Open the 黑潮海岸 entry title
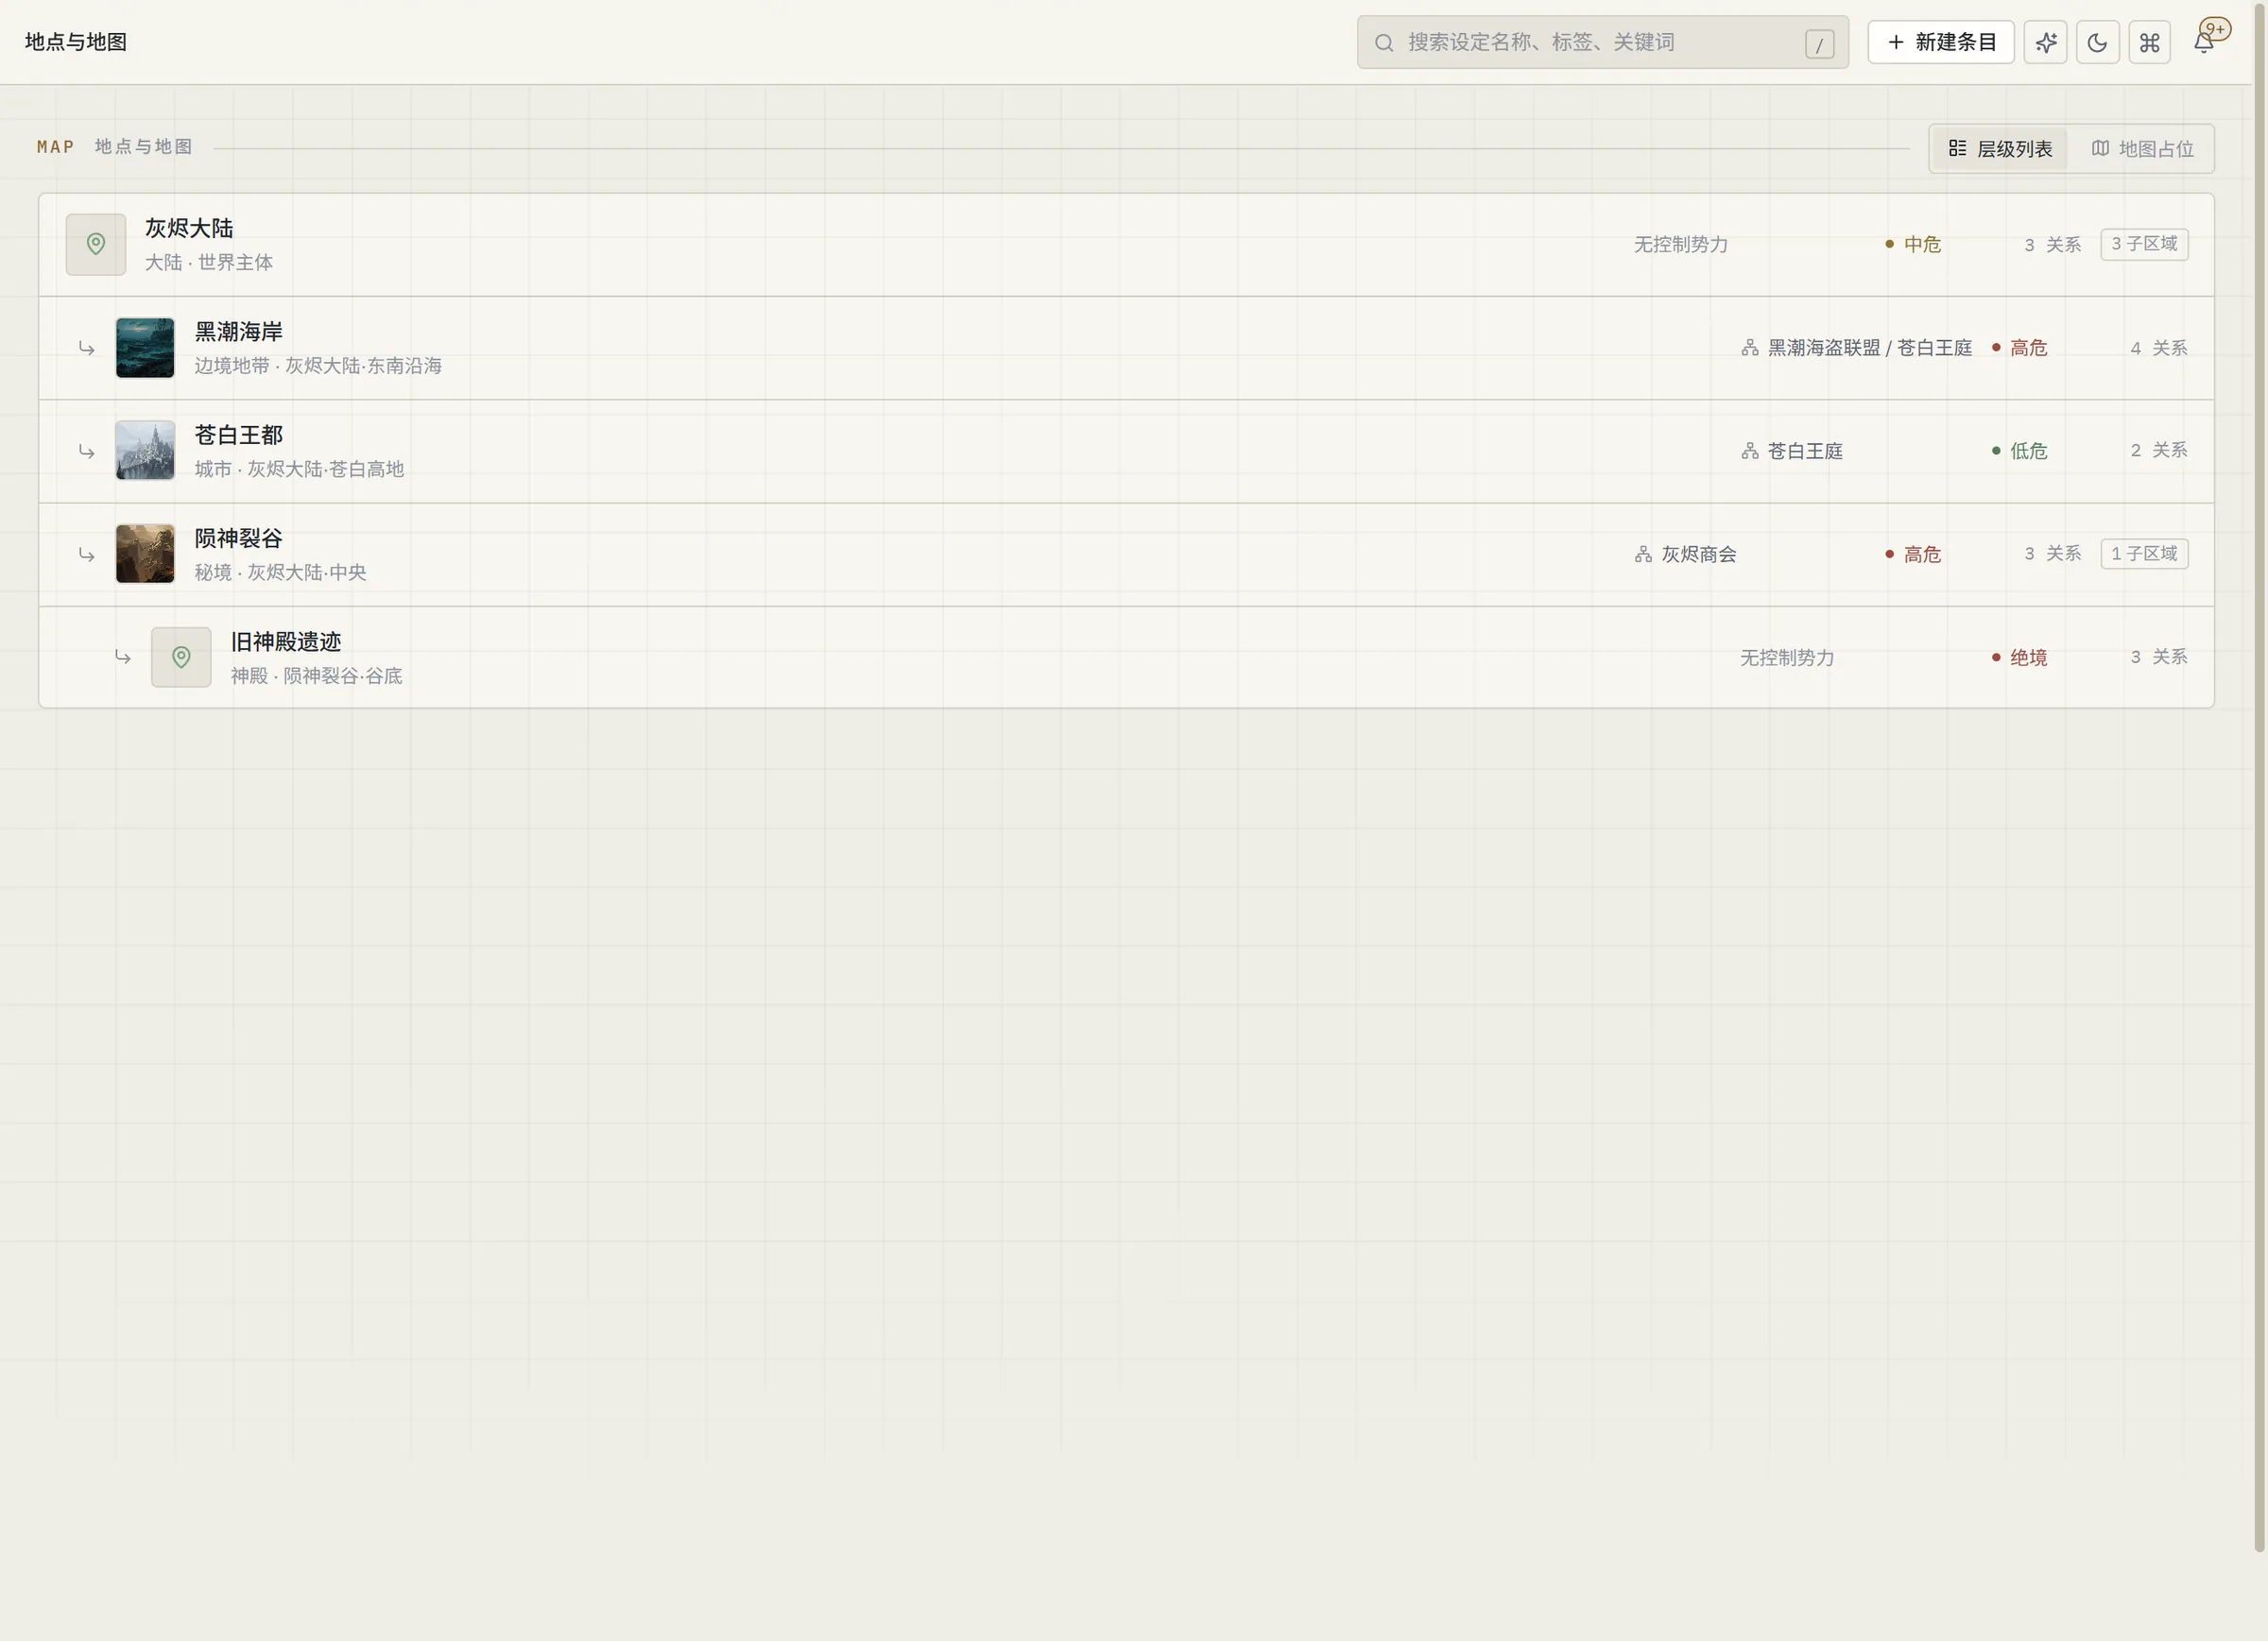Image resolution: width=2268 pixels, height=1641 pixels. coord(239,331)
